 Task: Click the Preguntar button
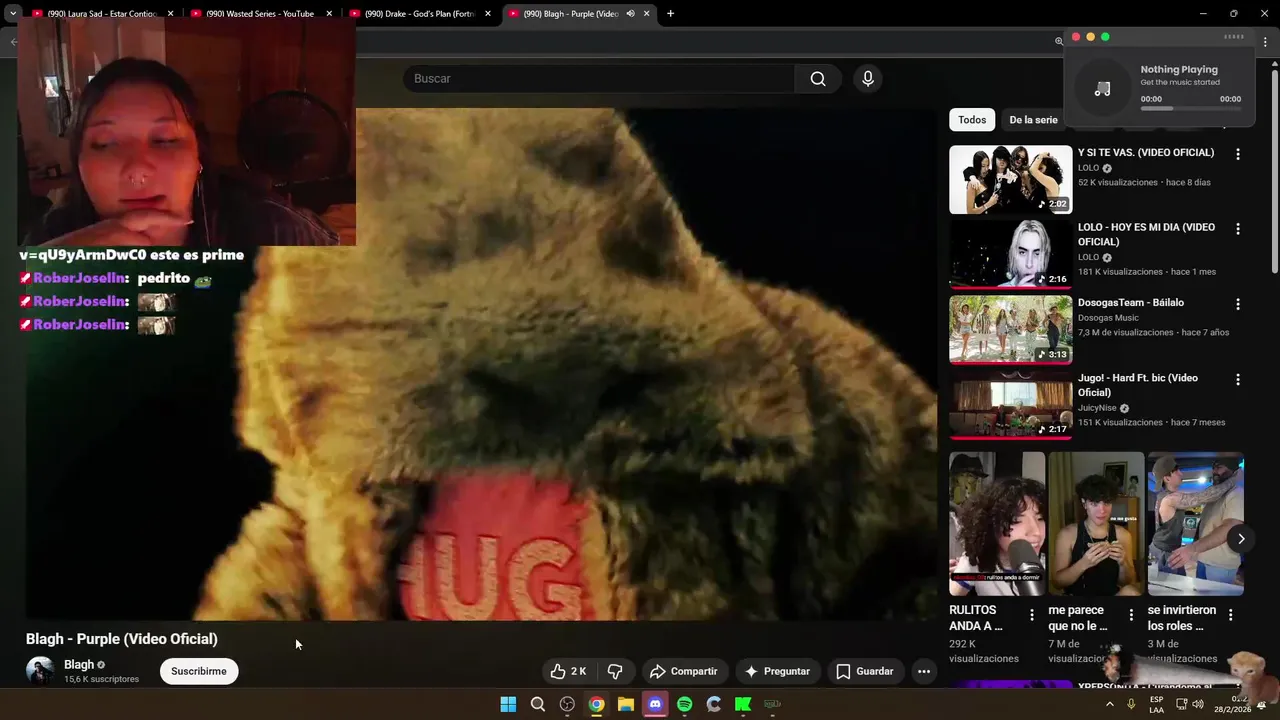point(778,671)
